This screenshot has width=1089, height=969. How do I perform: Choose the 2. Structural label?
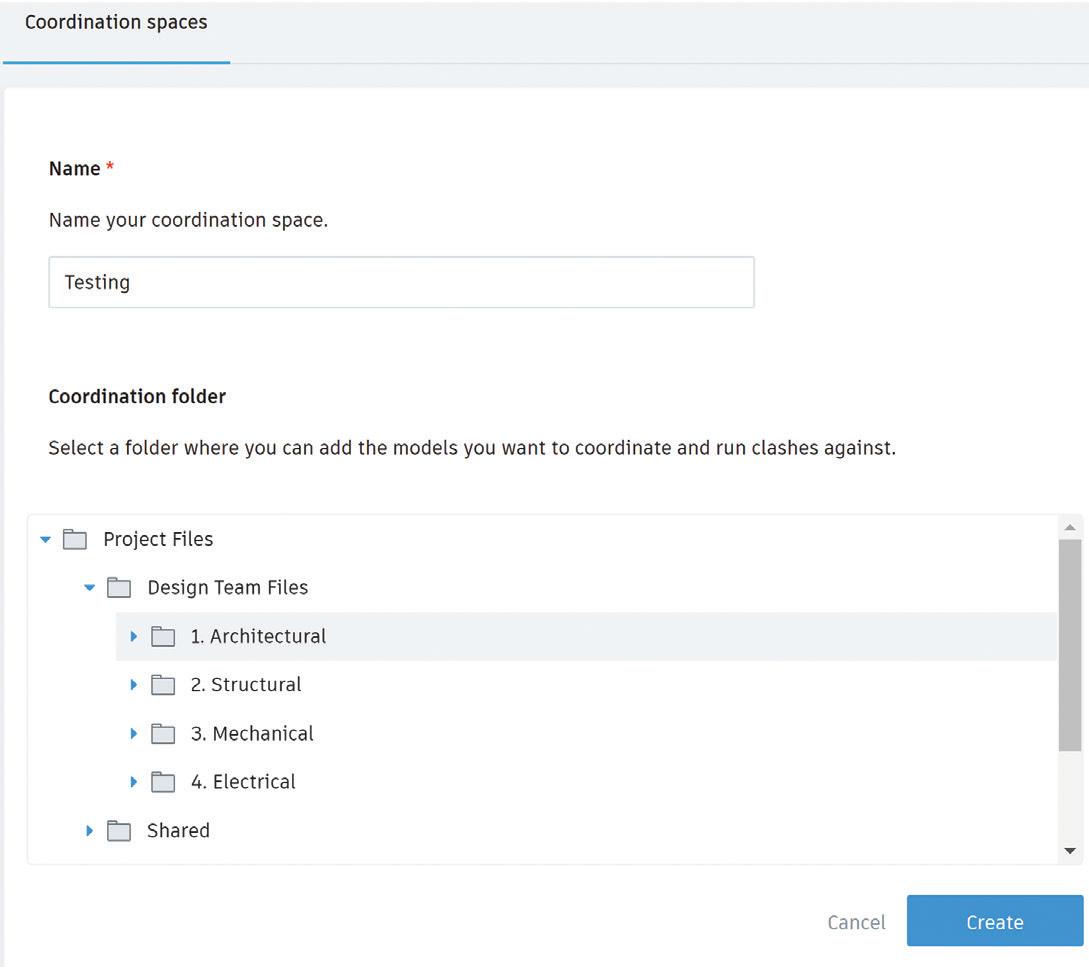click(x=246, y=685)
